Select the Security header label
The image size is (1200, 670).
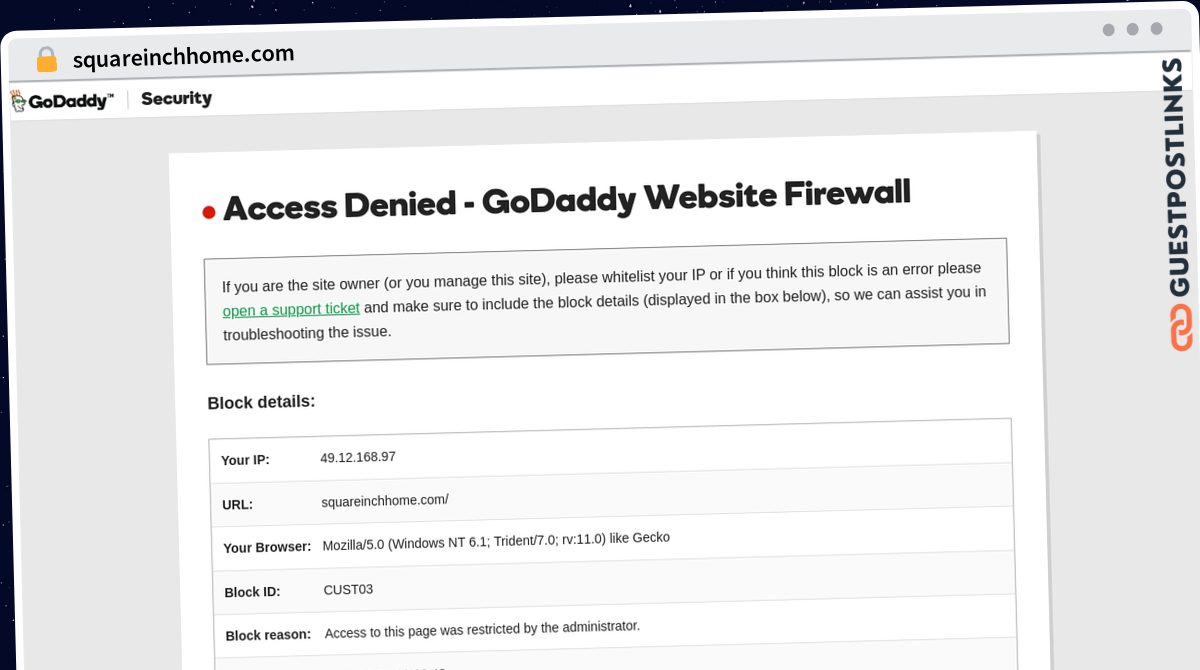(x=176, y=98)
